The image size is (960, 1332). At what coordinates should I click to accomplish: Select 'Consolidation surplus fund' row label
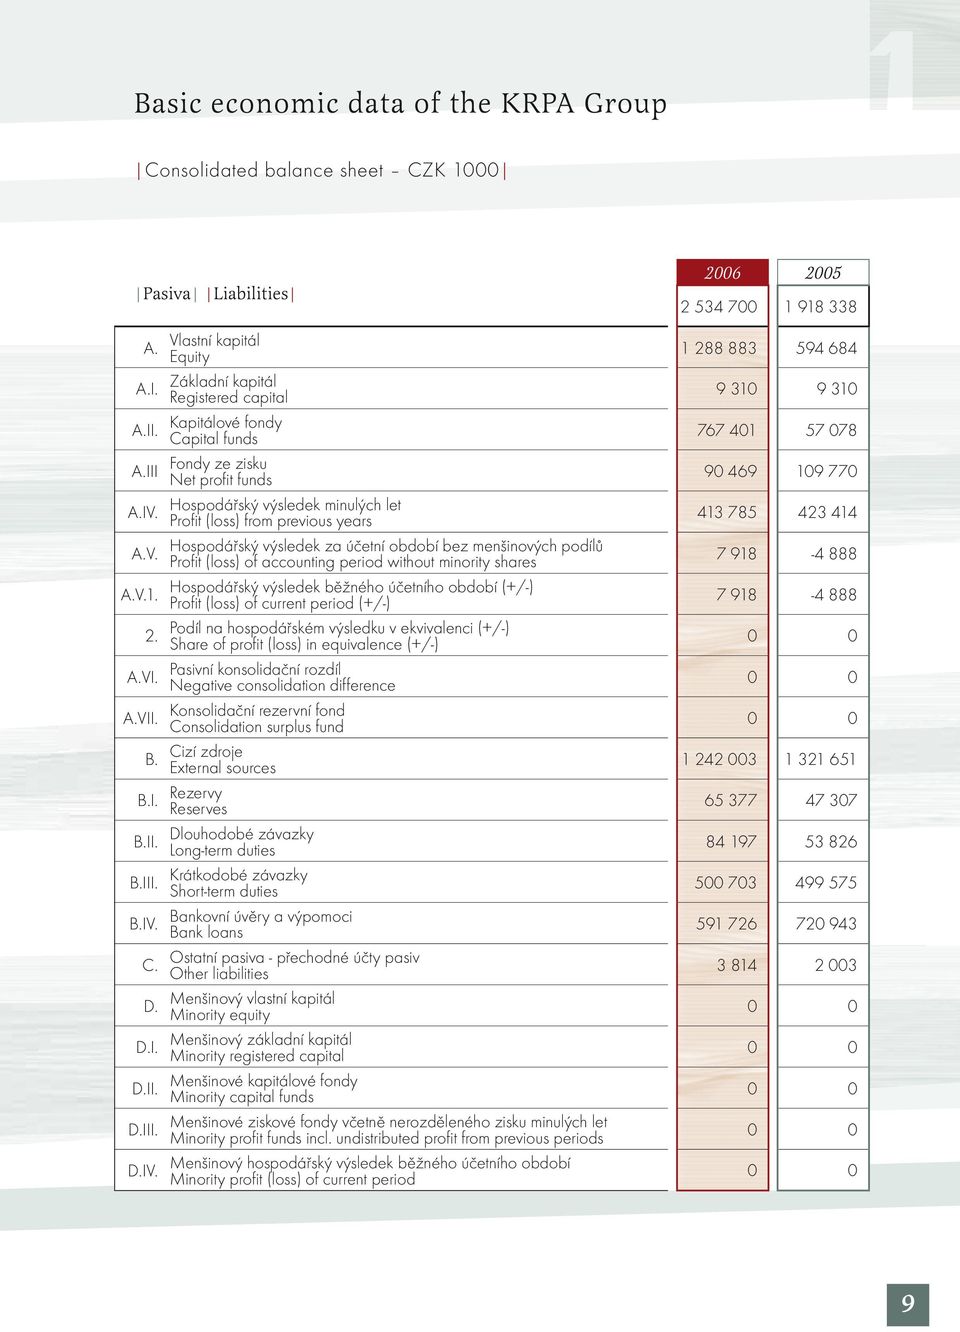tap(256, 727)
